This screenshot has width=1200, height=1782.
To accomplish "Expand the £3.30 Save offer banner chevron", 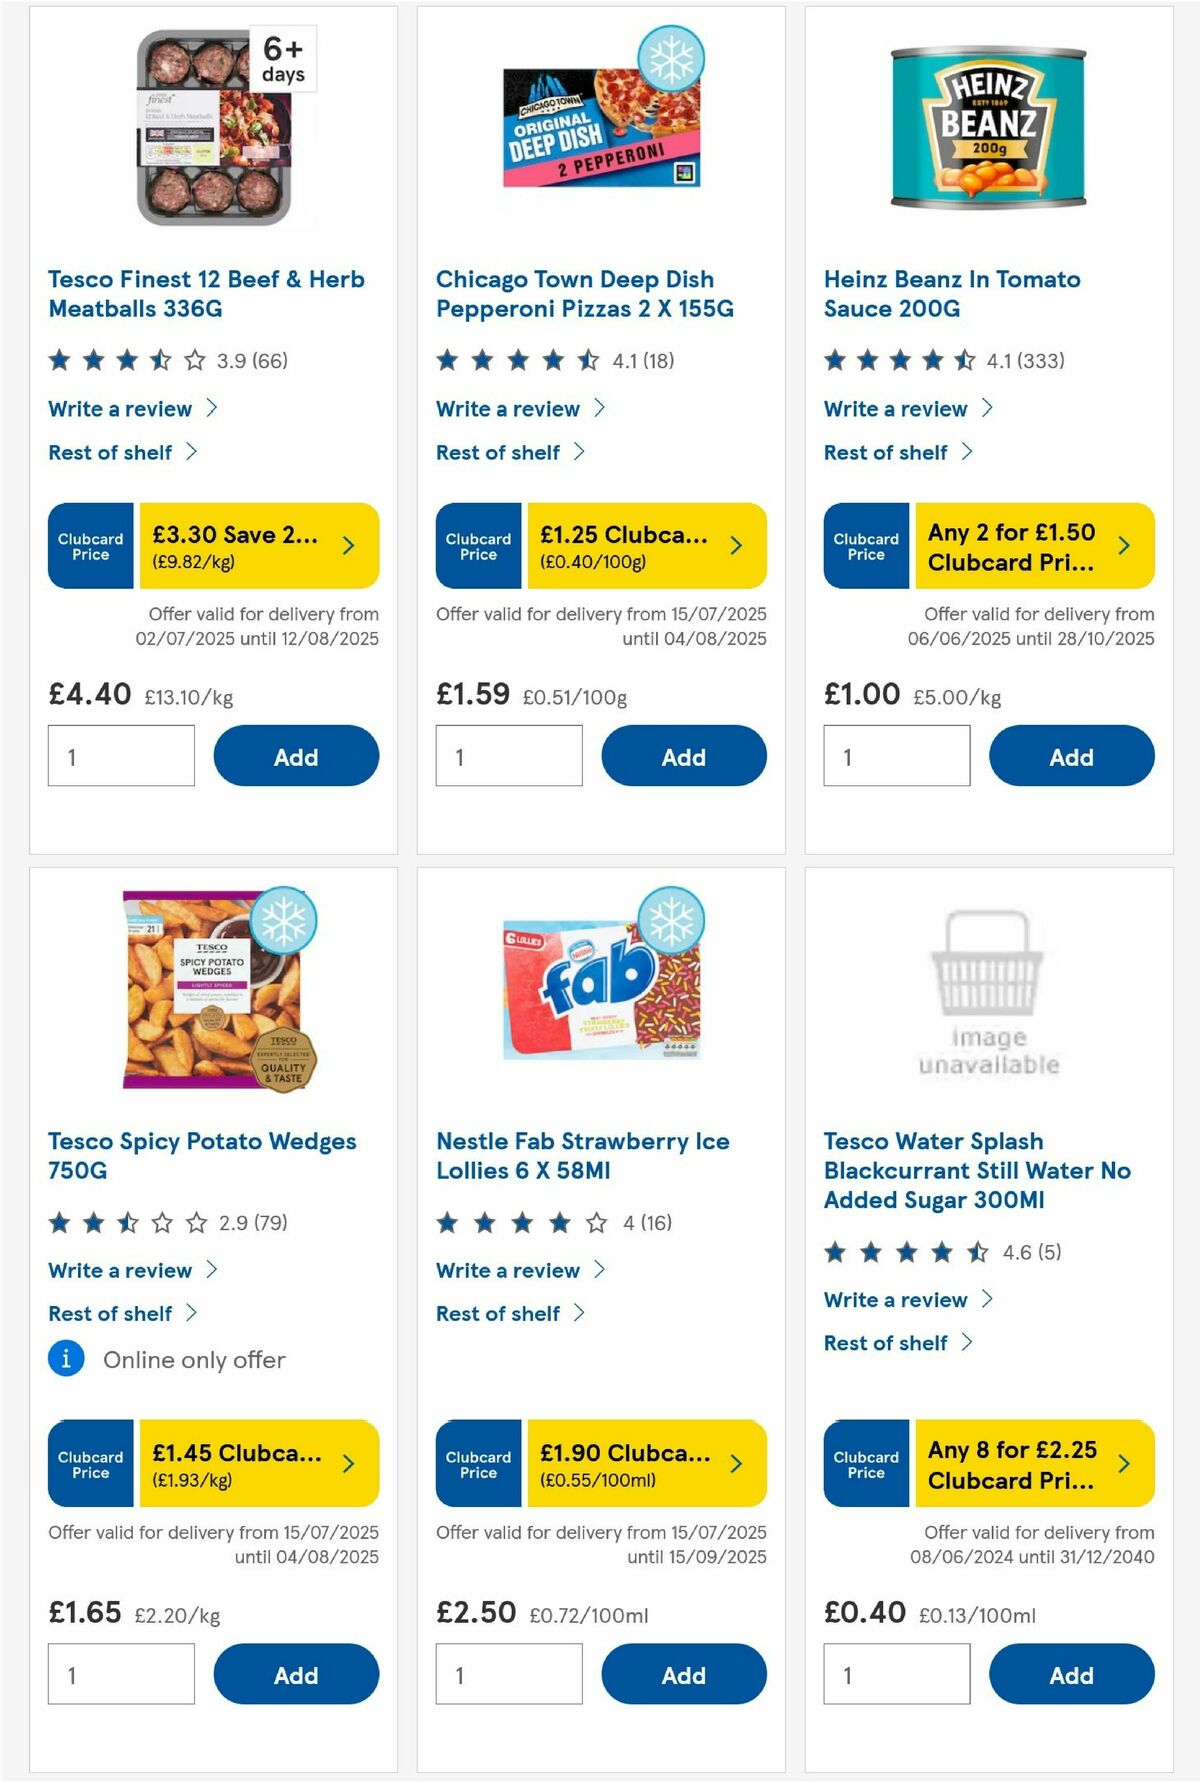I will (x=347, y=546).
